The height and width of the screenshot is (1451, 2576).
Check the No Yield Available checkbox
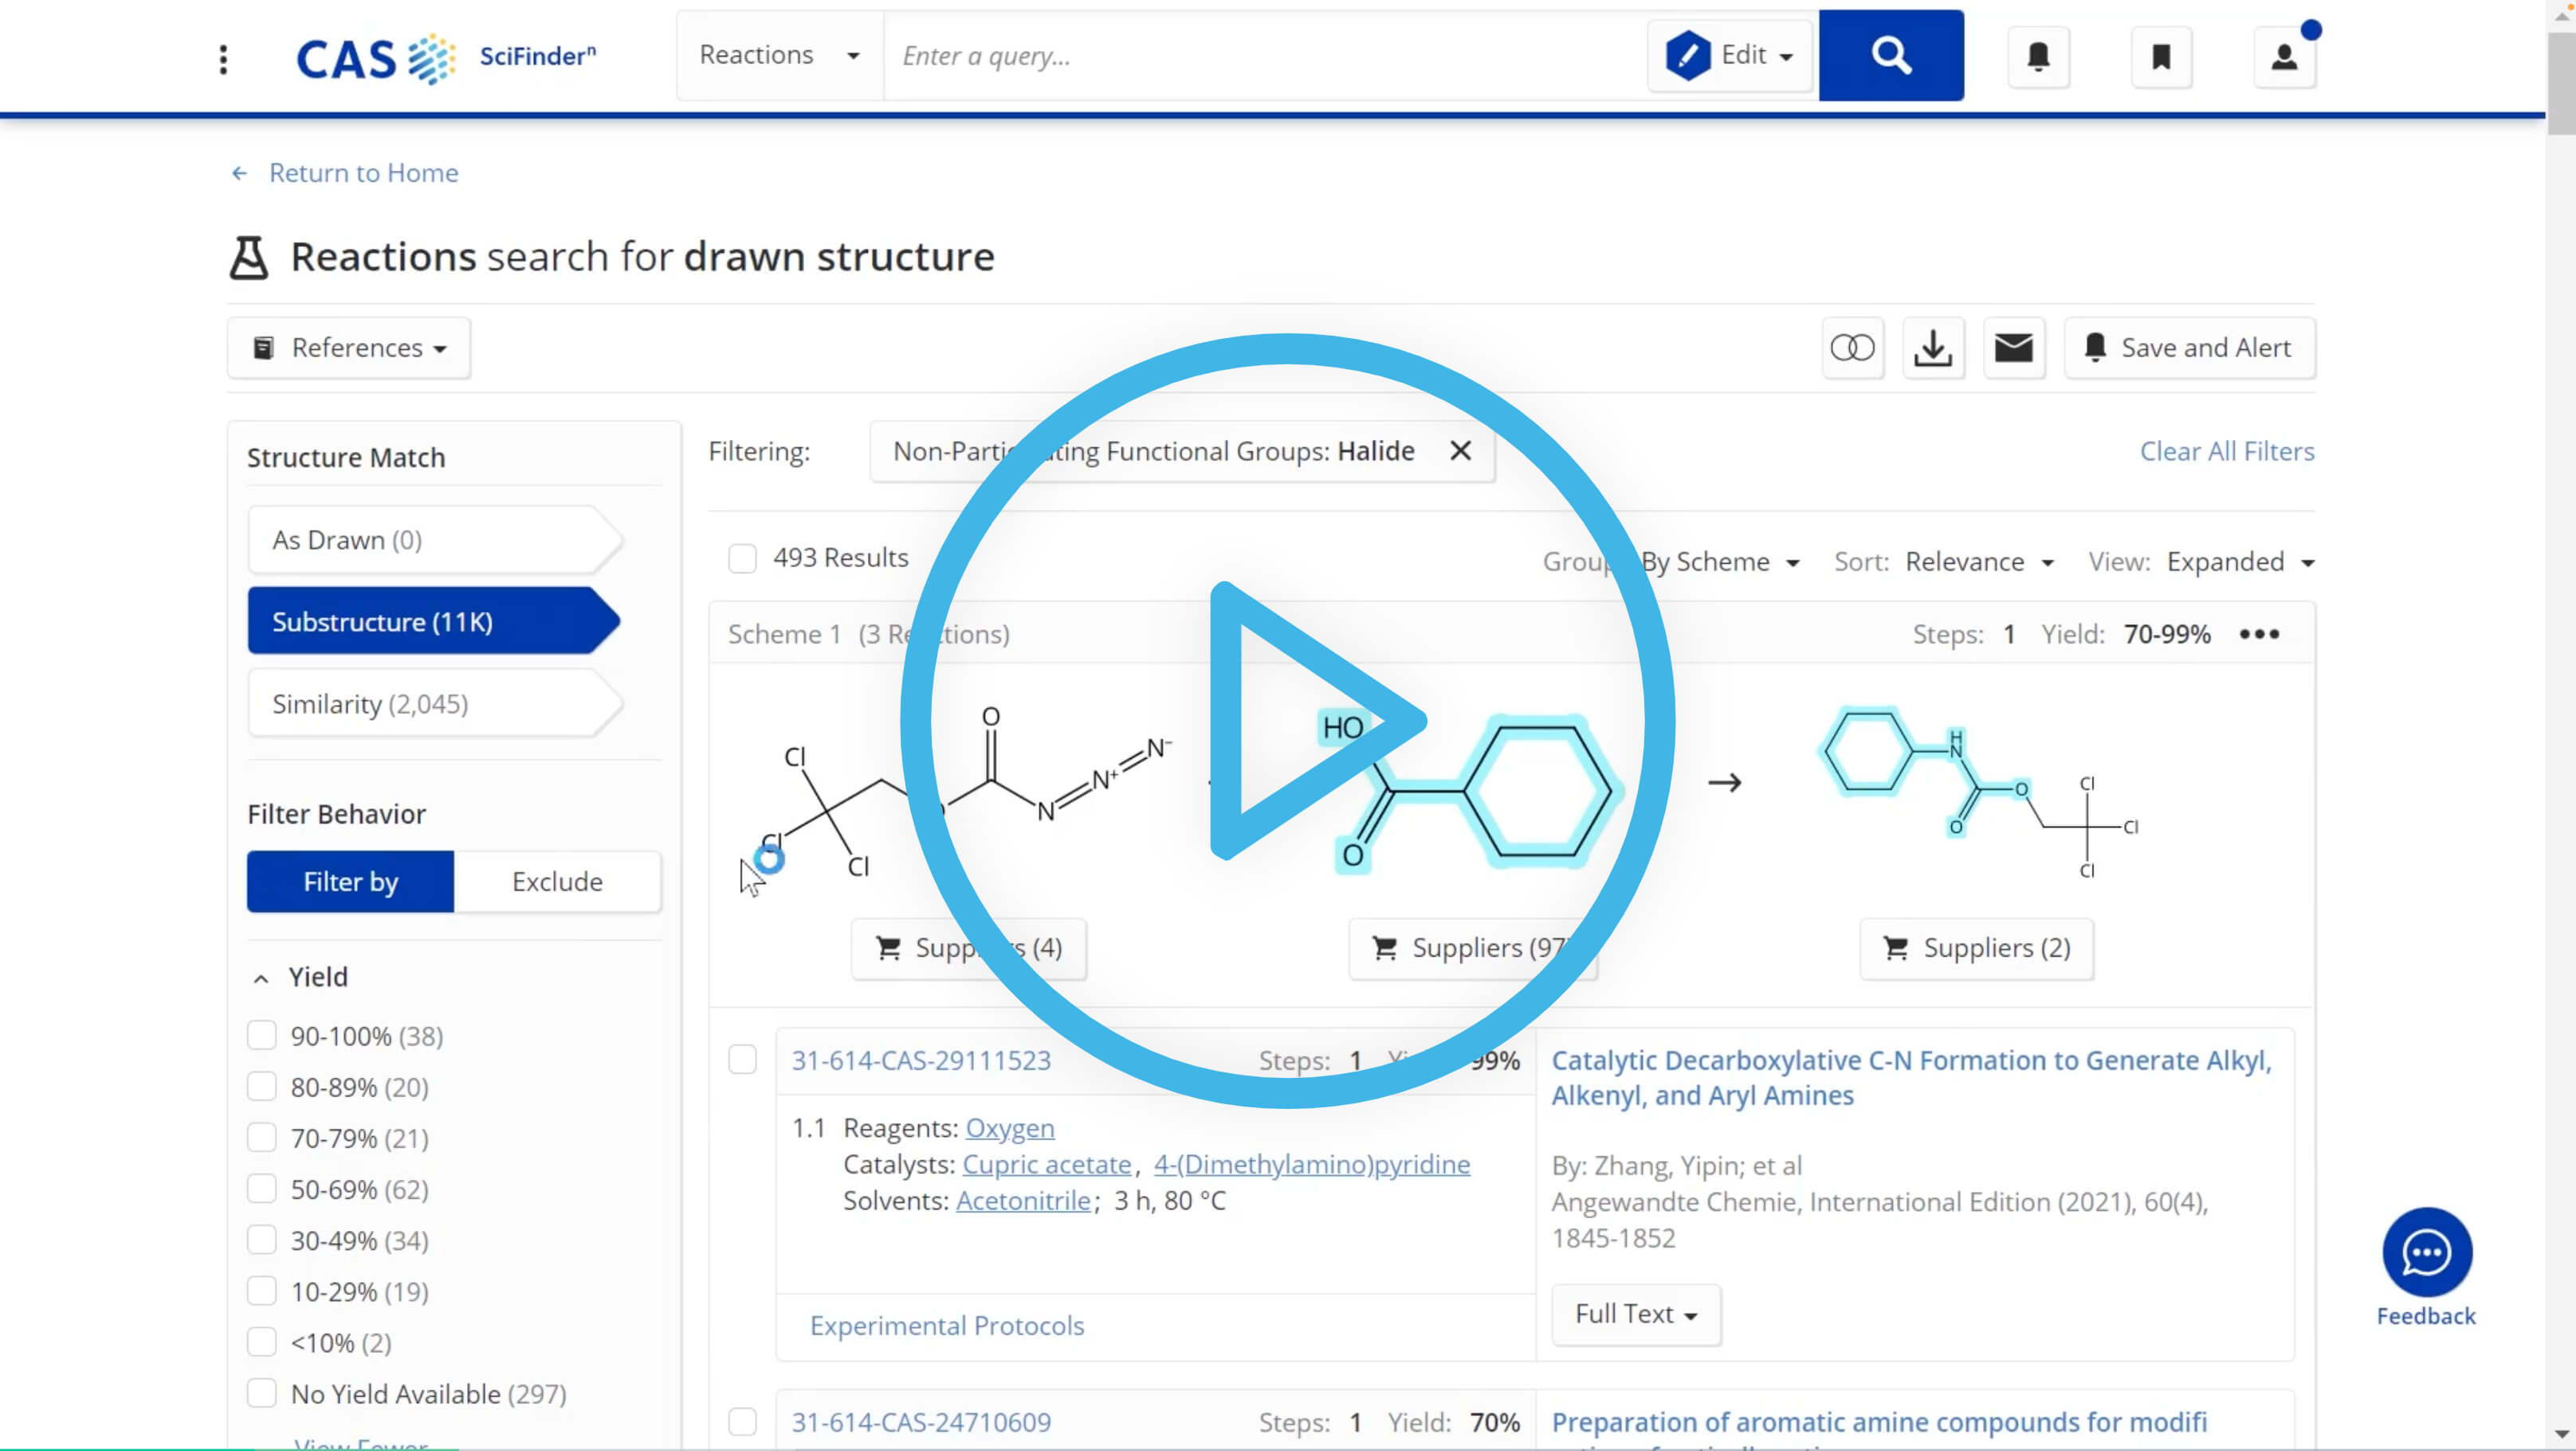point(264,1394)
